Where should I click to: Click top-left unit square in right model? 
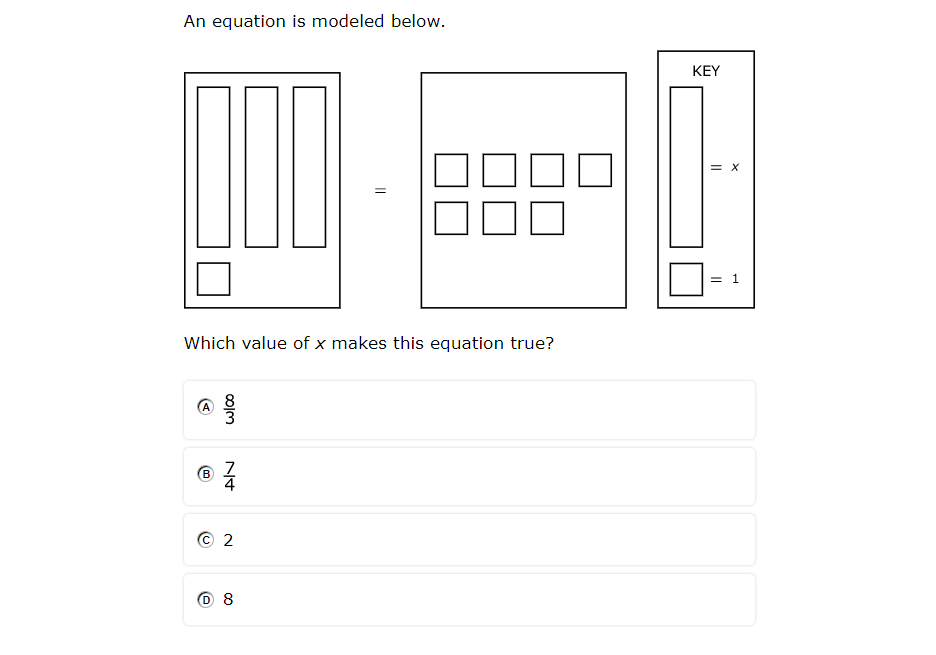[451, 170]
